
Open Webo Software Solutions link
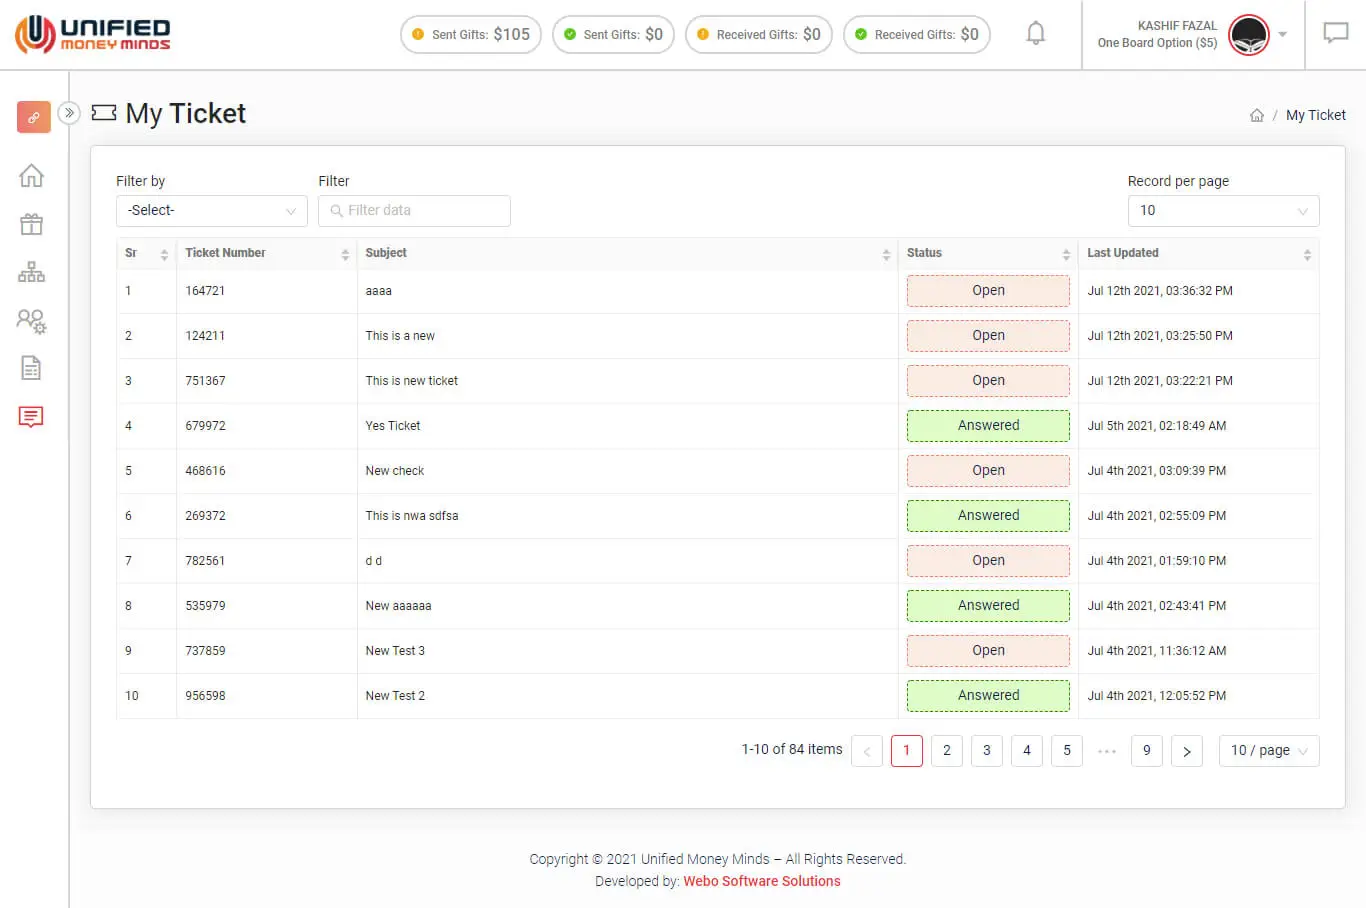click(761, 881)
